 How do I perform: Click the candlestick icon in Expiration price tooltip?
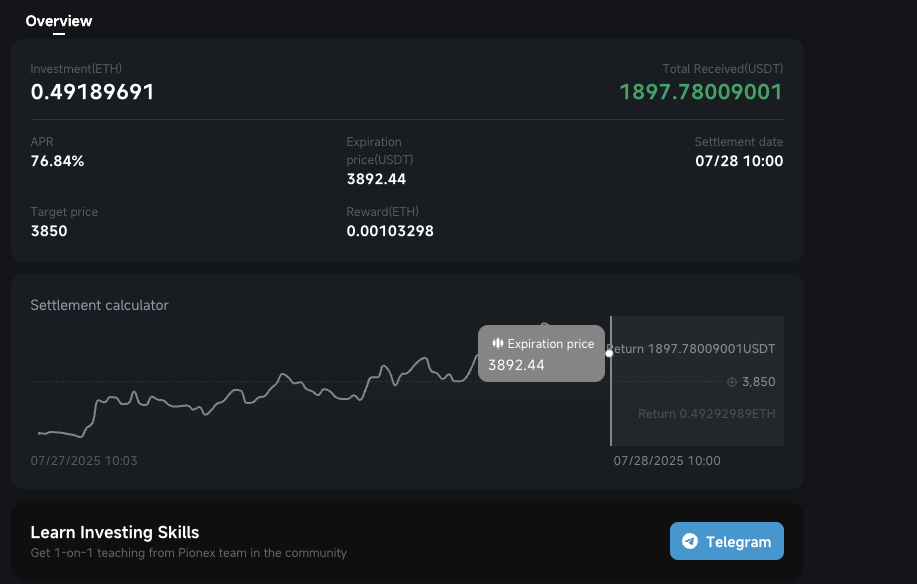pyautogui.click(x=498, y=343)
